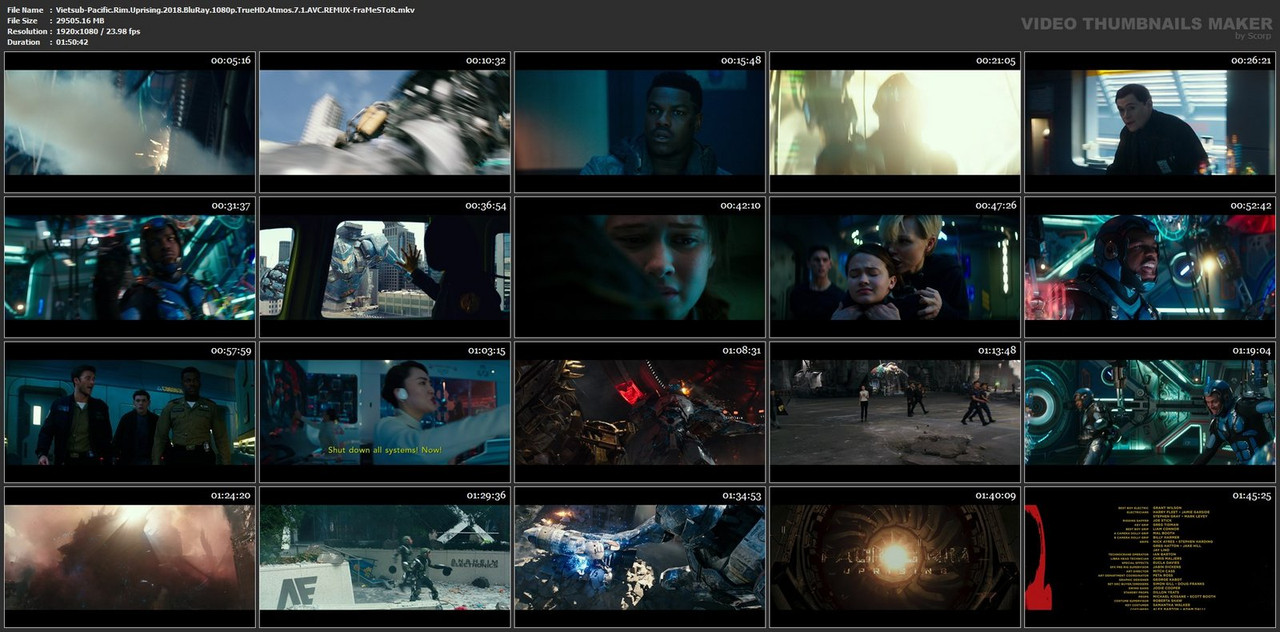Select the thumbnail at 00:05:16
The image size is (1280, 632).
(x=130, y=121)
